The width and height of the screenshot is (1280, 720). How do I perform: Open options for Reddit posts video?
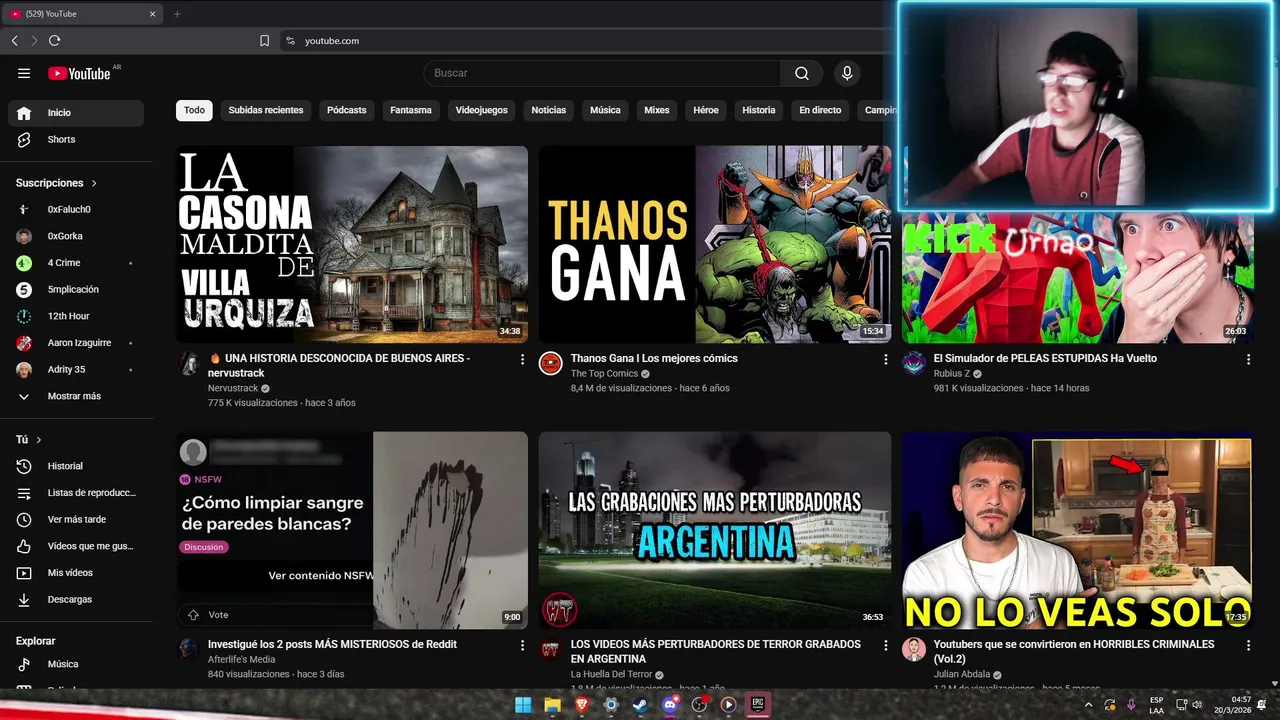522,645
